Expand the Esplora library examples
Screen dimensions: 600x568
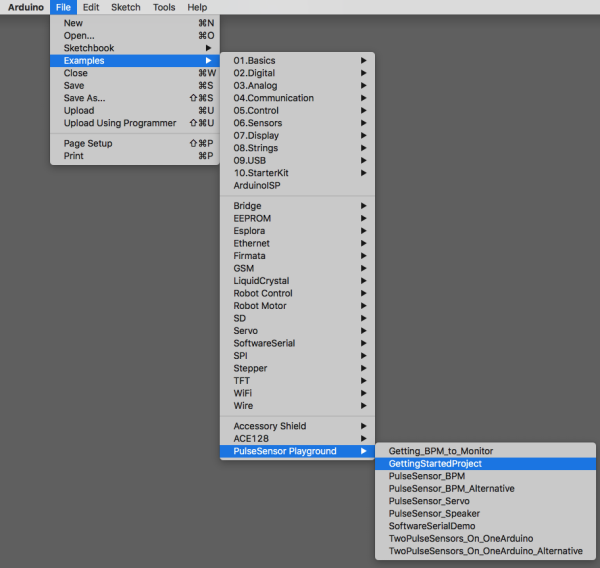click(x=297, y=231)
